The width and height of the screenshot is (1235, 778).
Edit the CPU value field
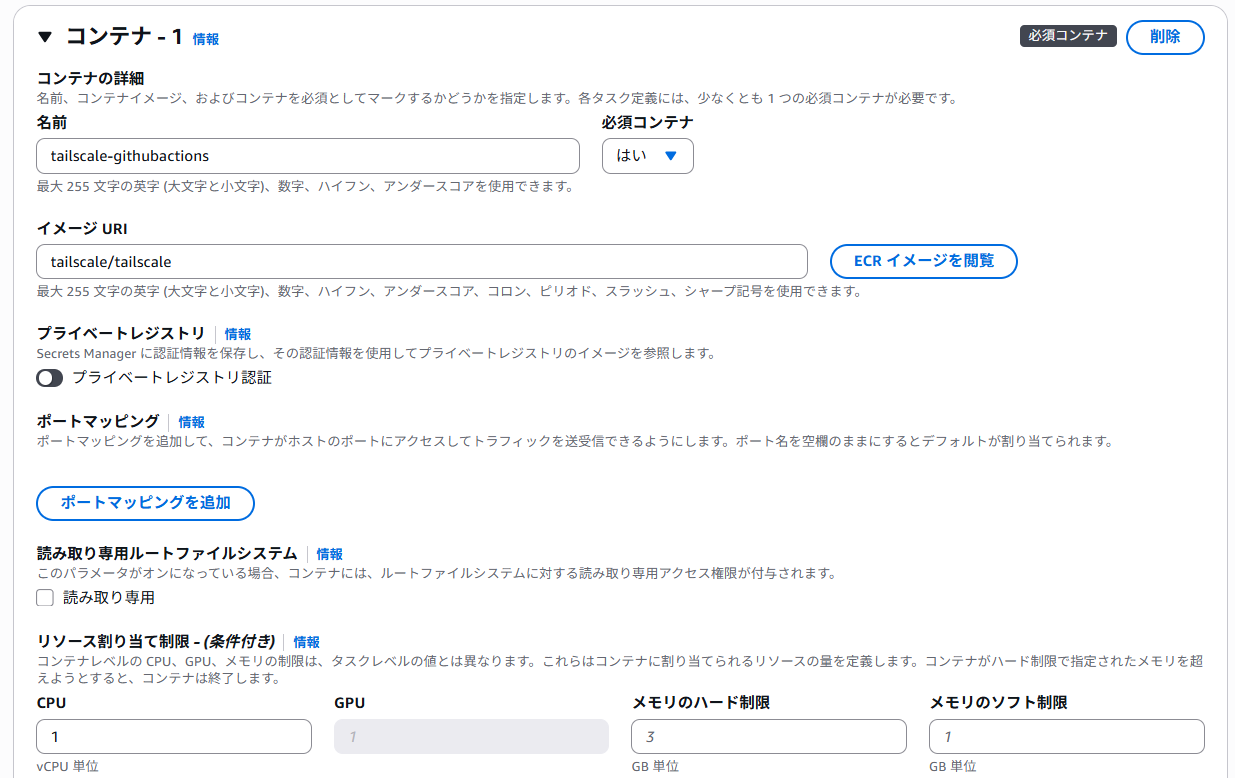(173, 736)
